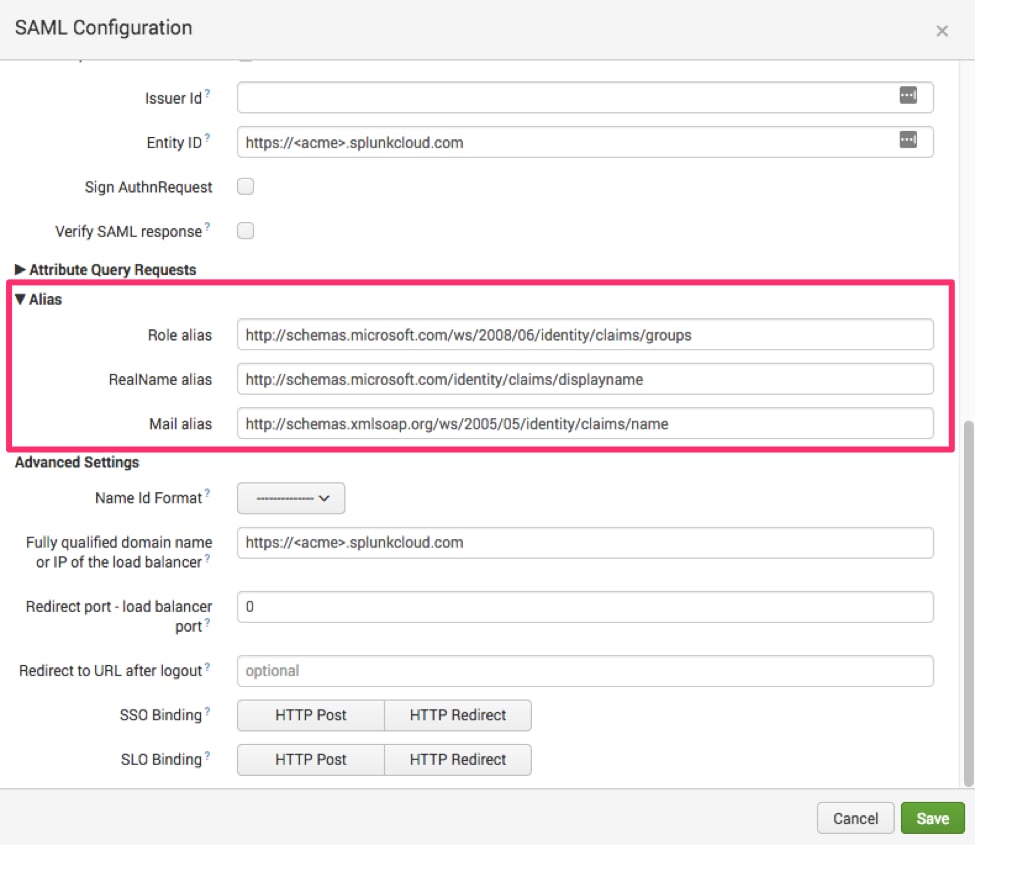Click the Issuer Id field's ellipsis icon

pos(908,95)
